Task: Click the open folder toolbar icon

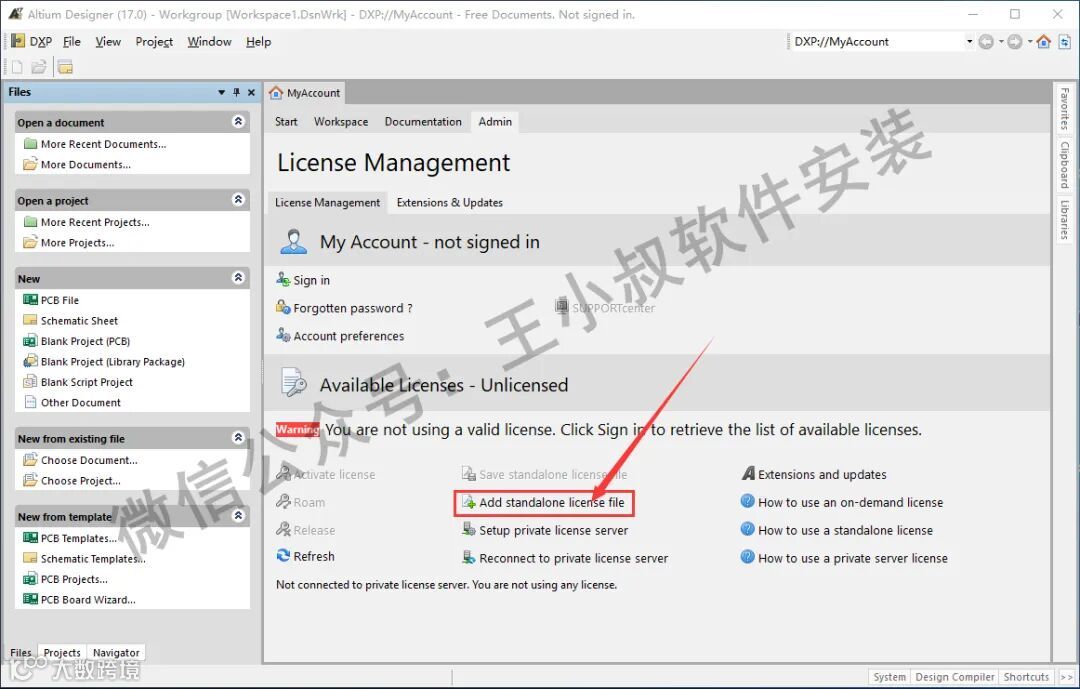Action: (x=39, y=67)
